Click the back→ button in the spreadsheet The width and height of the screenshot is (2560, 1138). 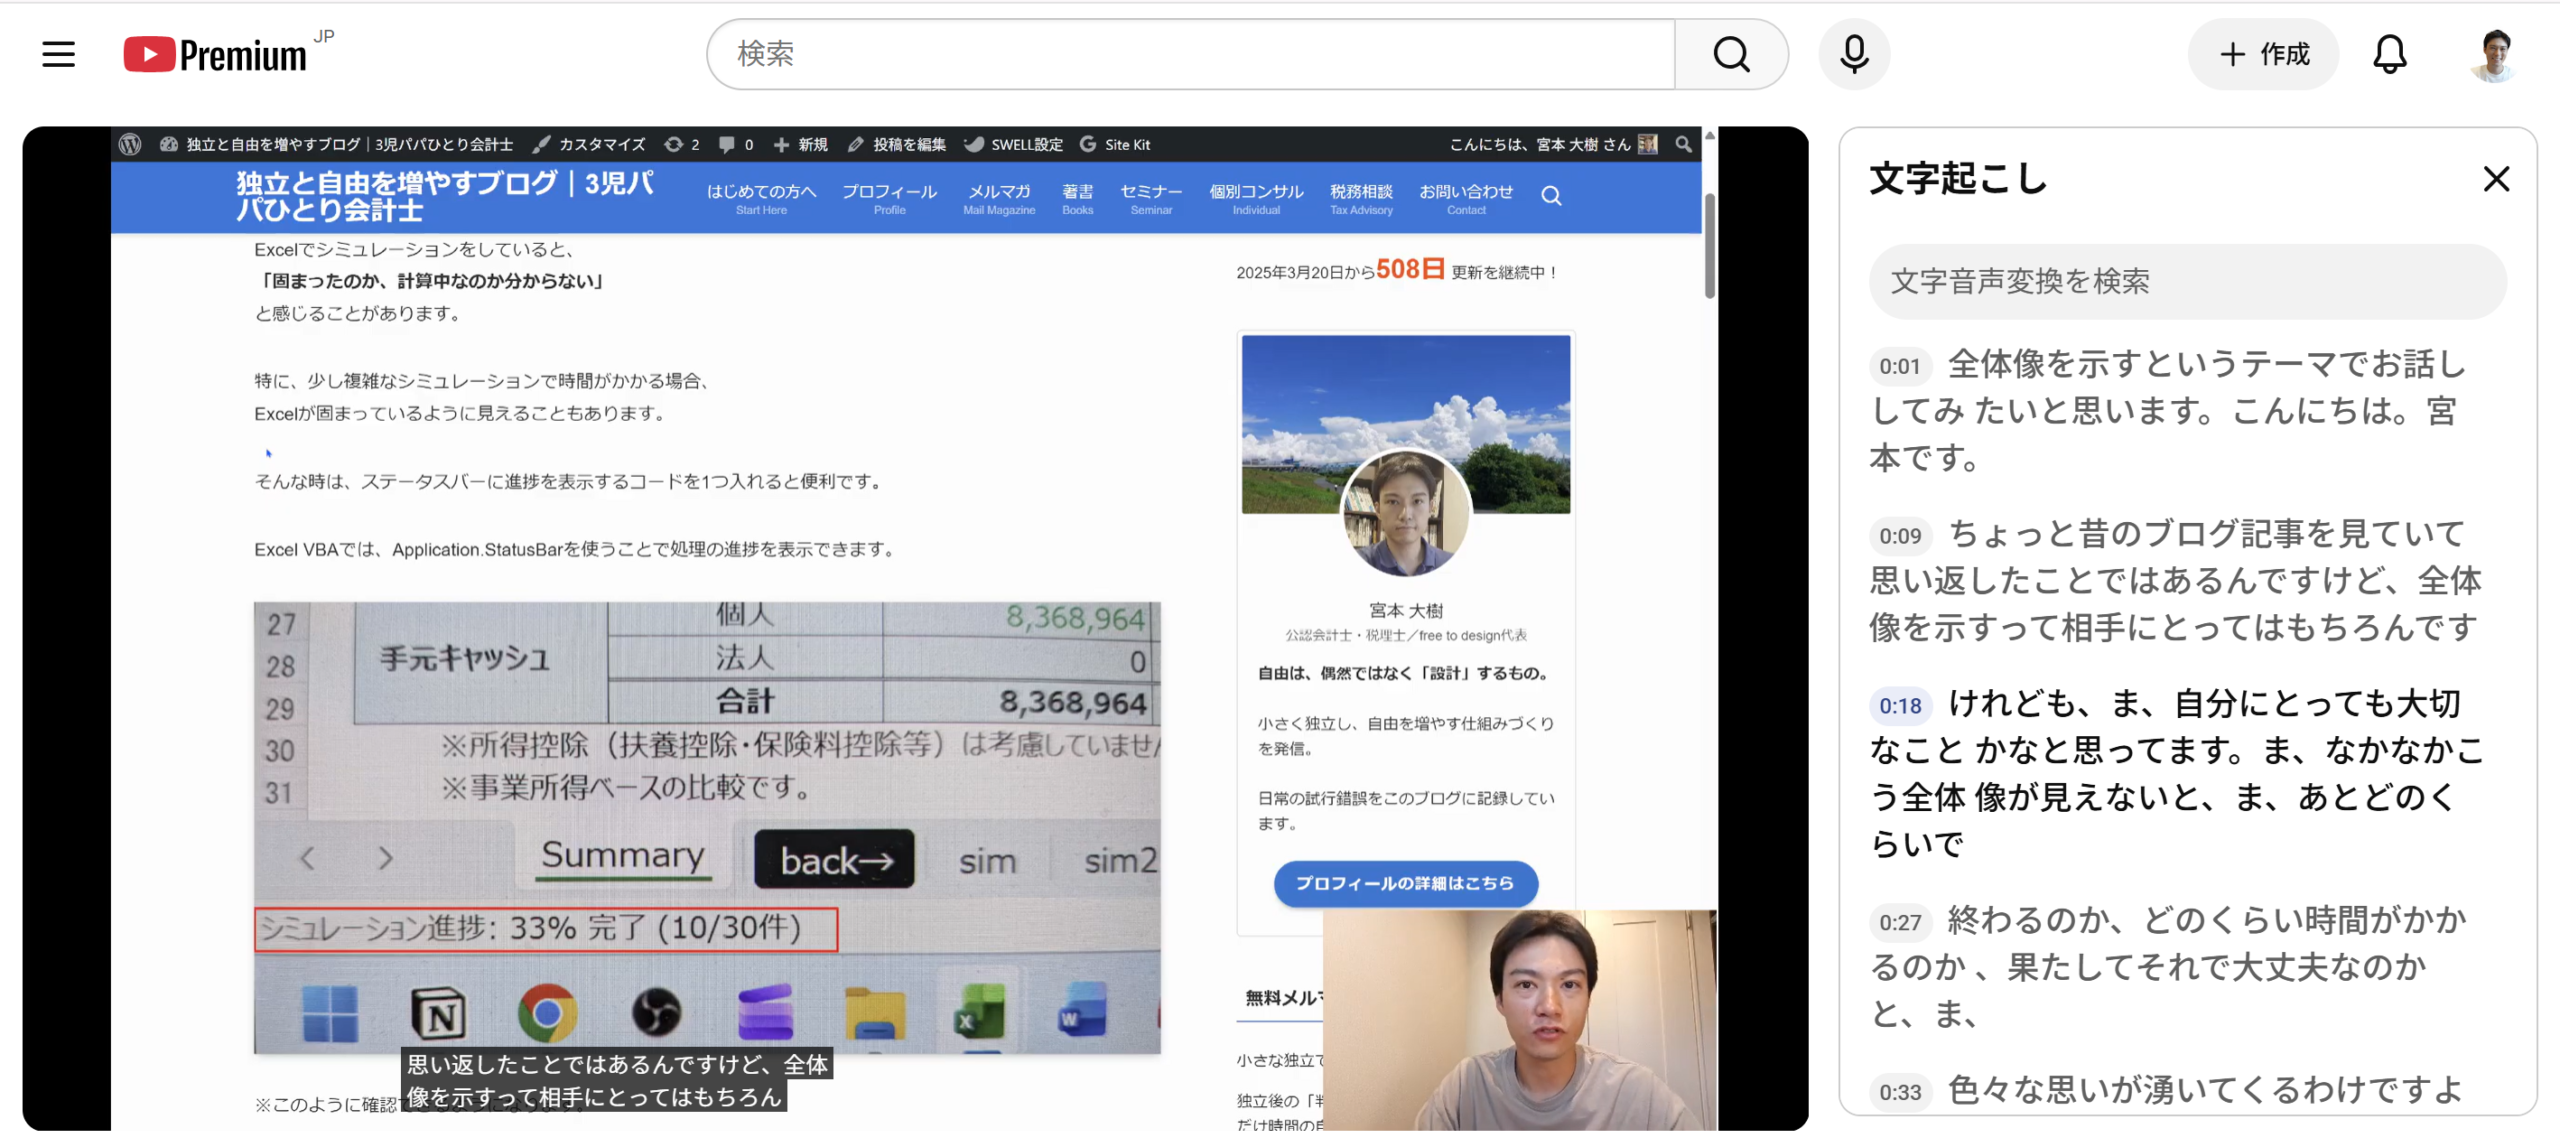[x=834, y=859]
